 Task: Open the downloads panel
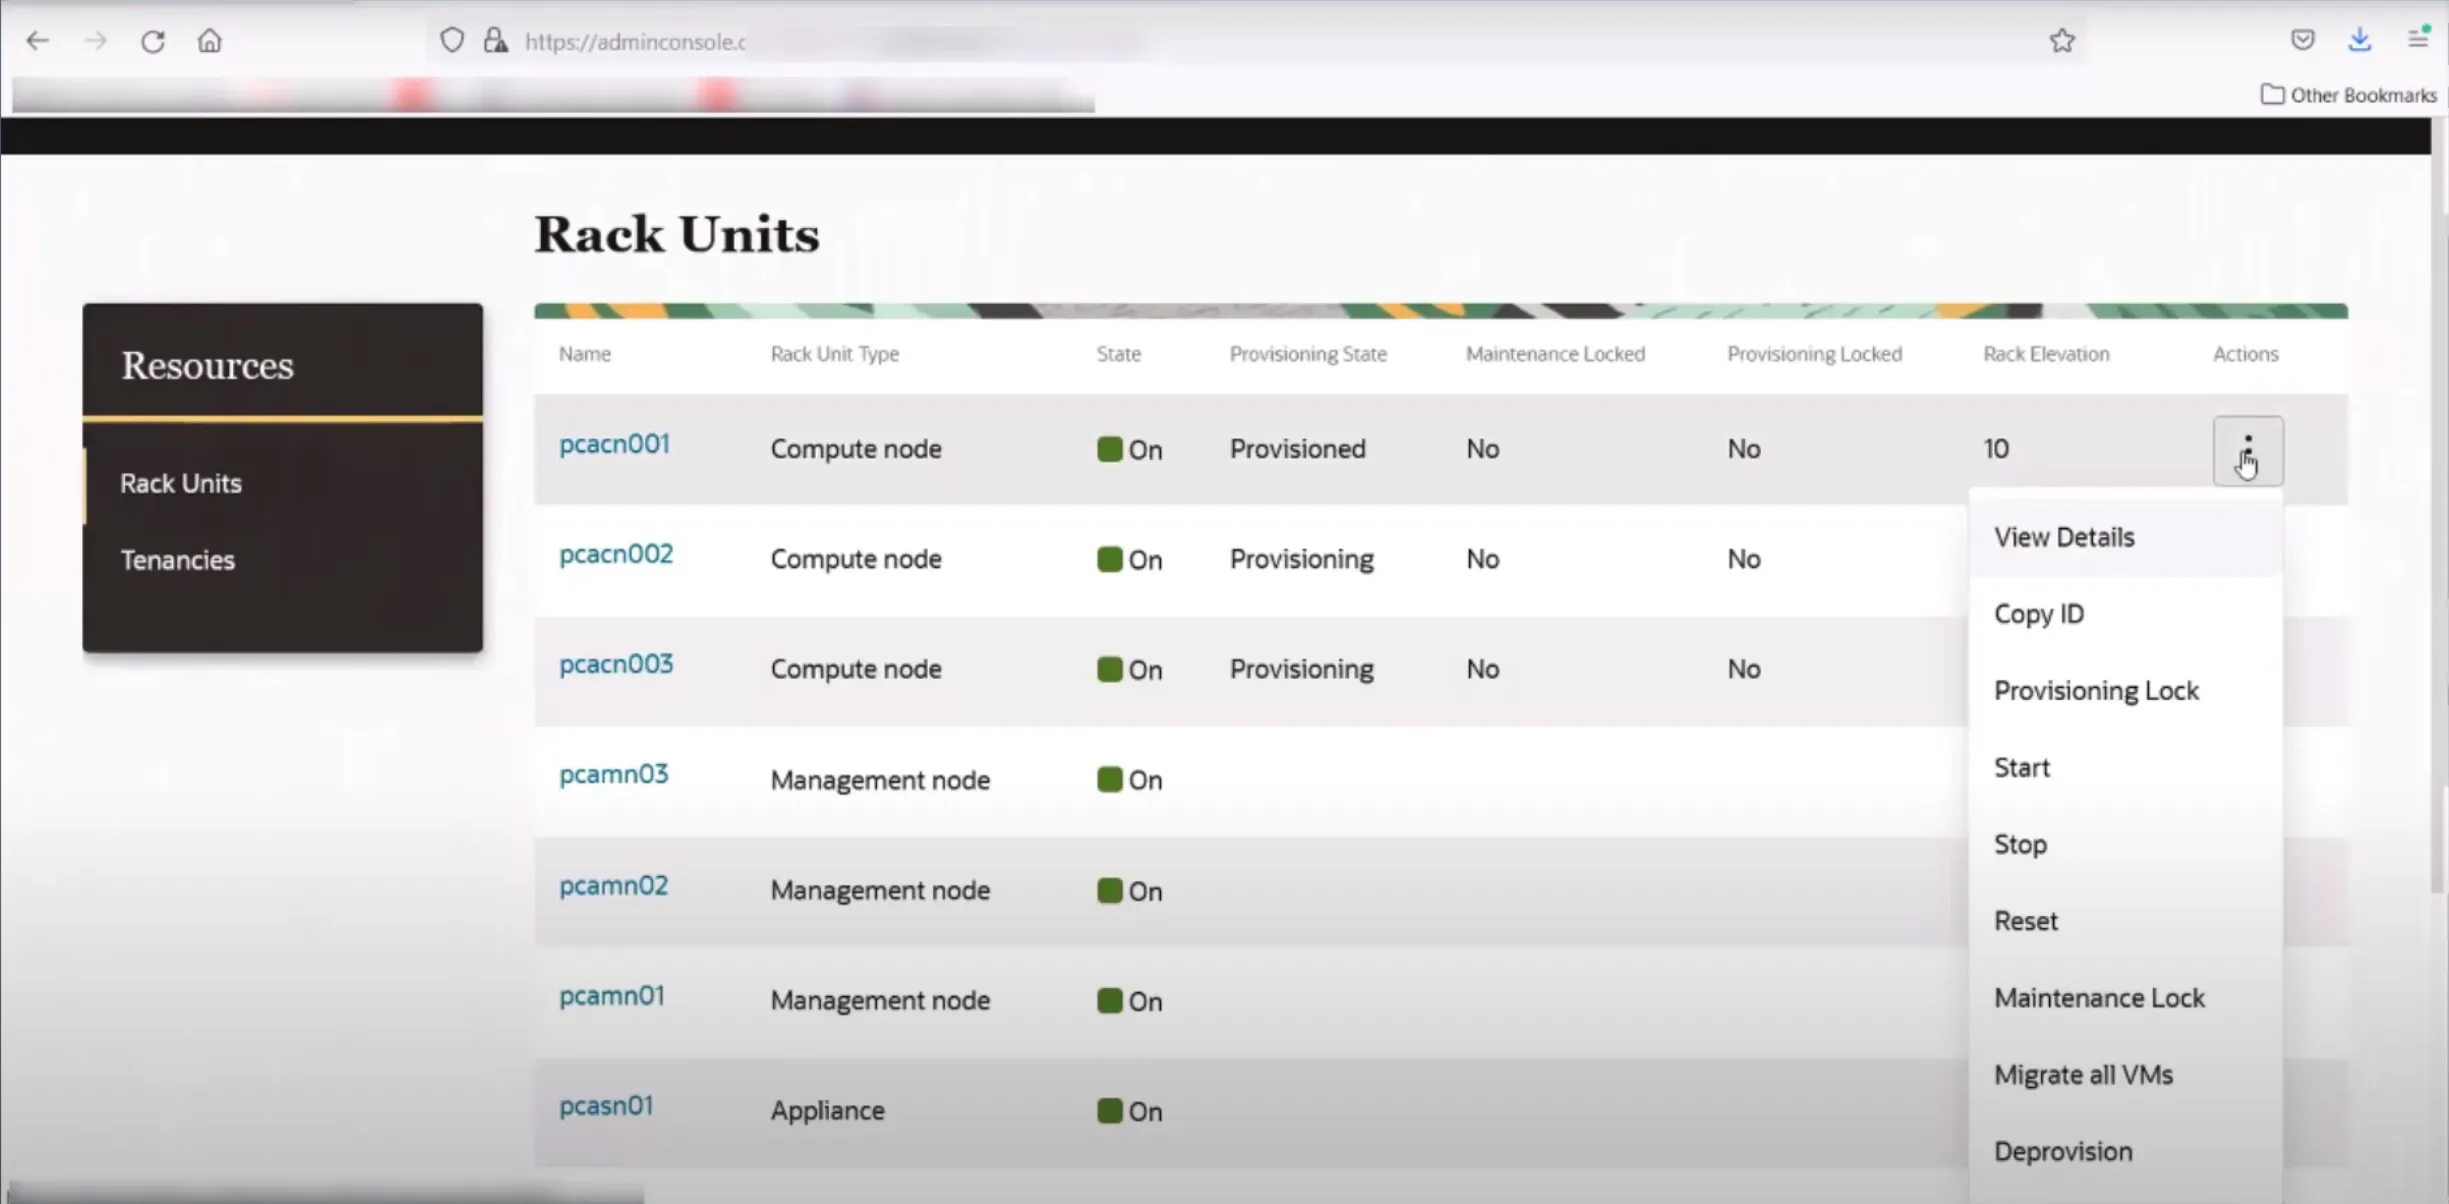2359,39
